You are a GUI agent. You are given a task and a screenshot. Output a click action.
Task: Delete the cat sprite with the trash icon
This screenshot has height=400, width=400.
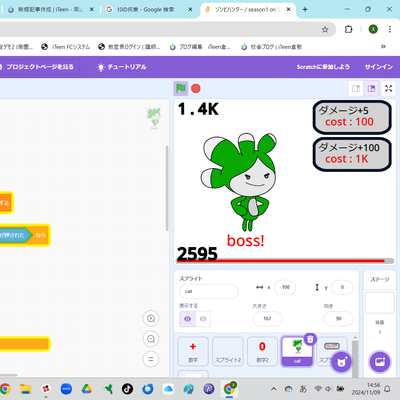tap(310, 339)
